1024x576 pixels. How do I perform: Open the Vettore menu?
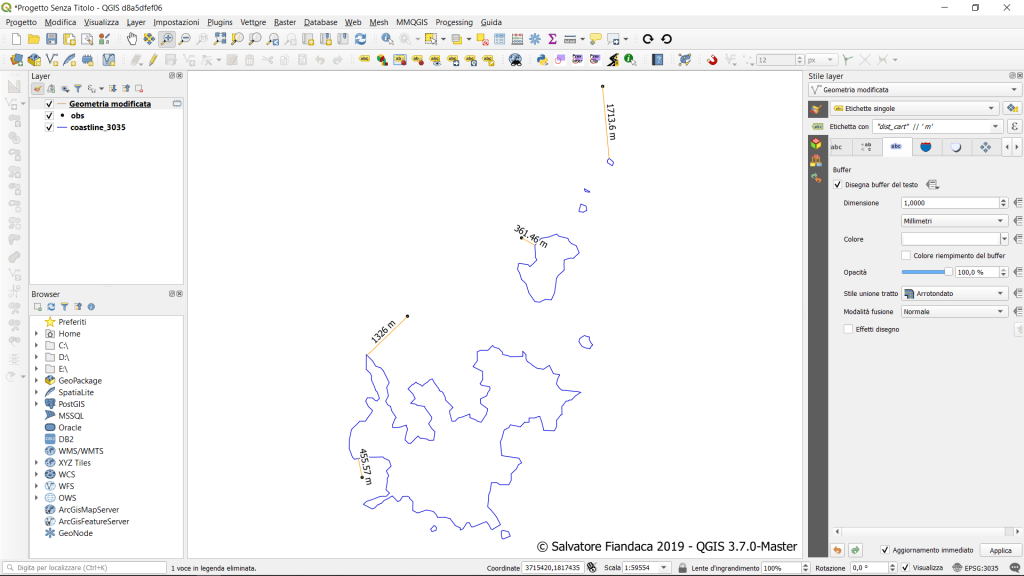(252, 22)
